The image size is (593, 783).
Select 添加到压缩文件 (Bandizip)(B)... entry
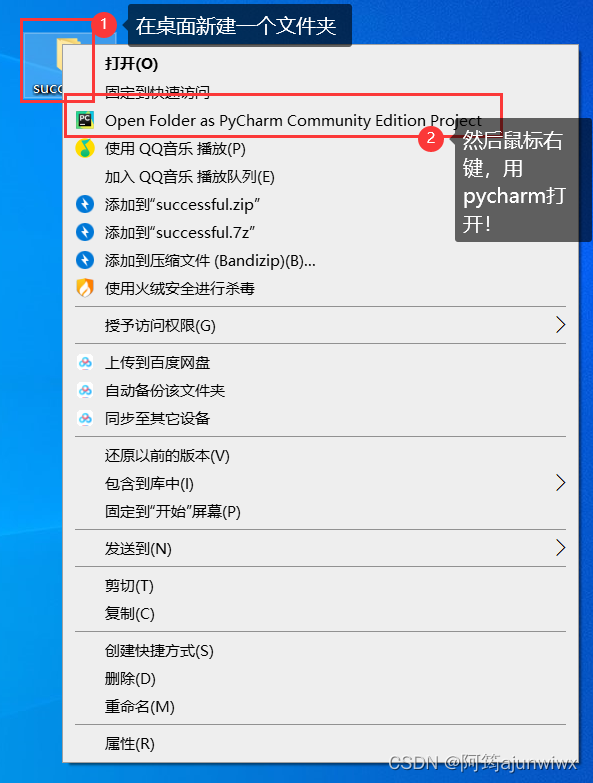tap(210, 261)
